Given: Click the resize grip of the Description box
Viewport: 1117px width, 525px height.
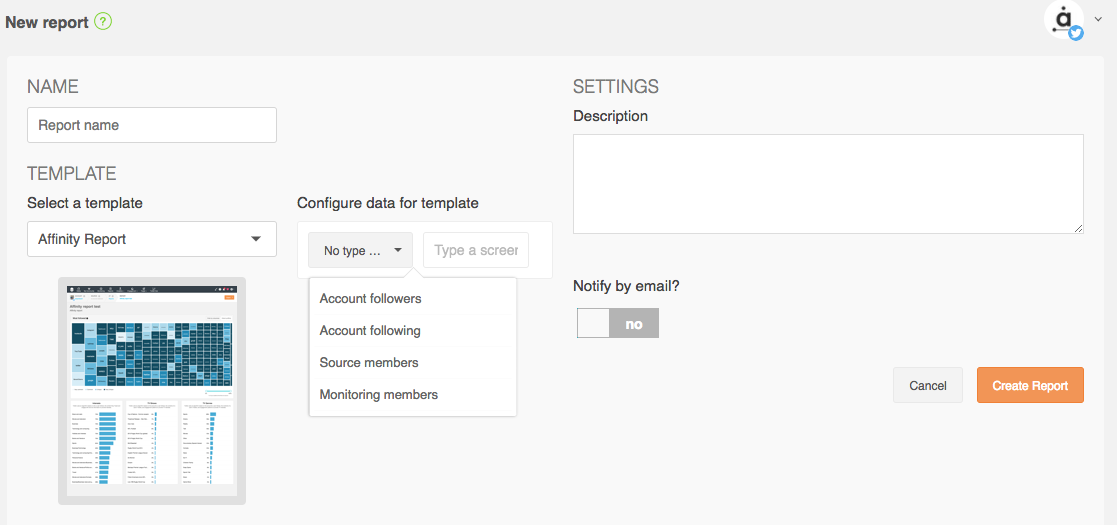Looking at the screenshot, I should (1079, 229).
